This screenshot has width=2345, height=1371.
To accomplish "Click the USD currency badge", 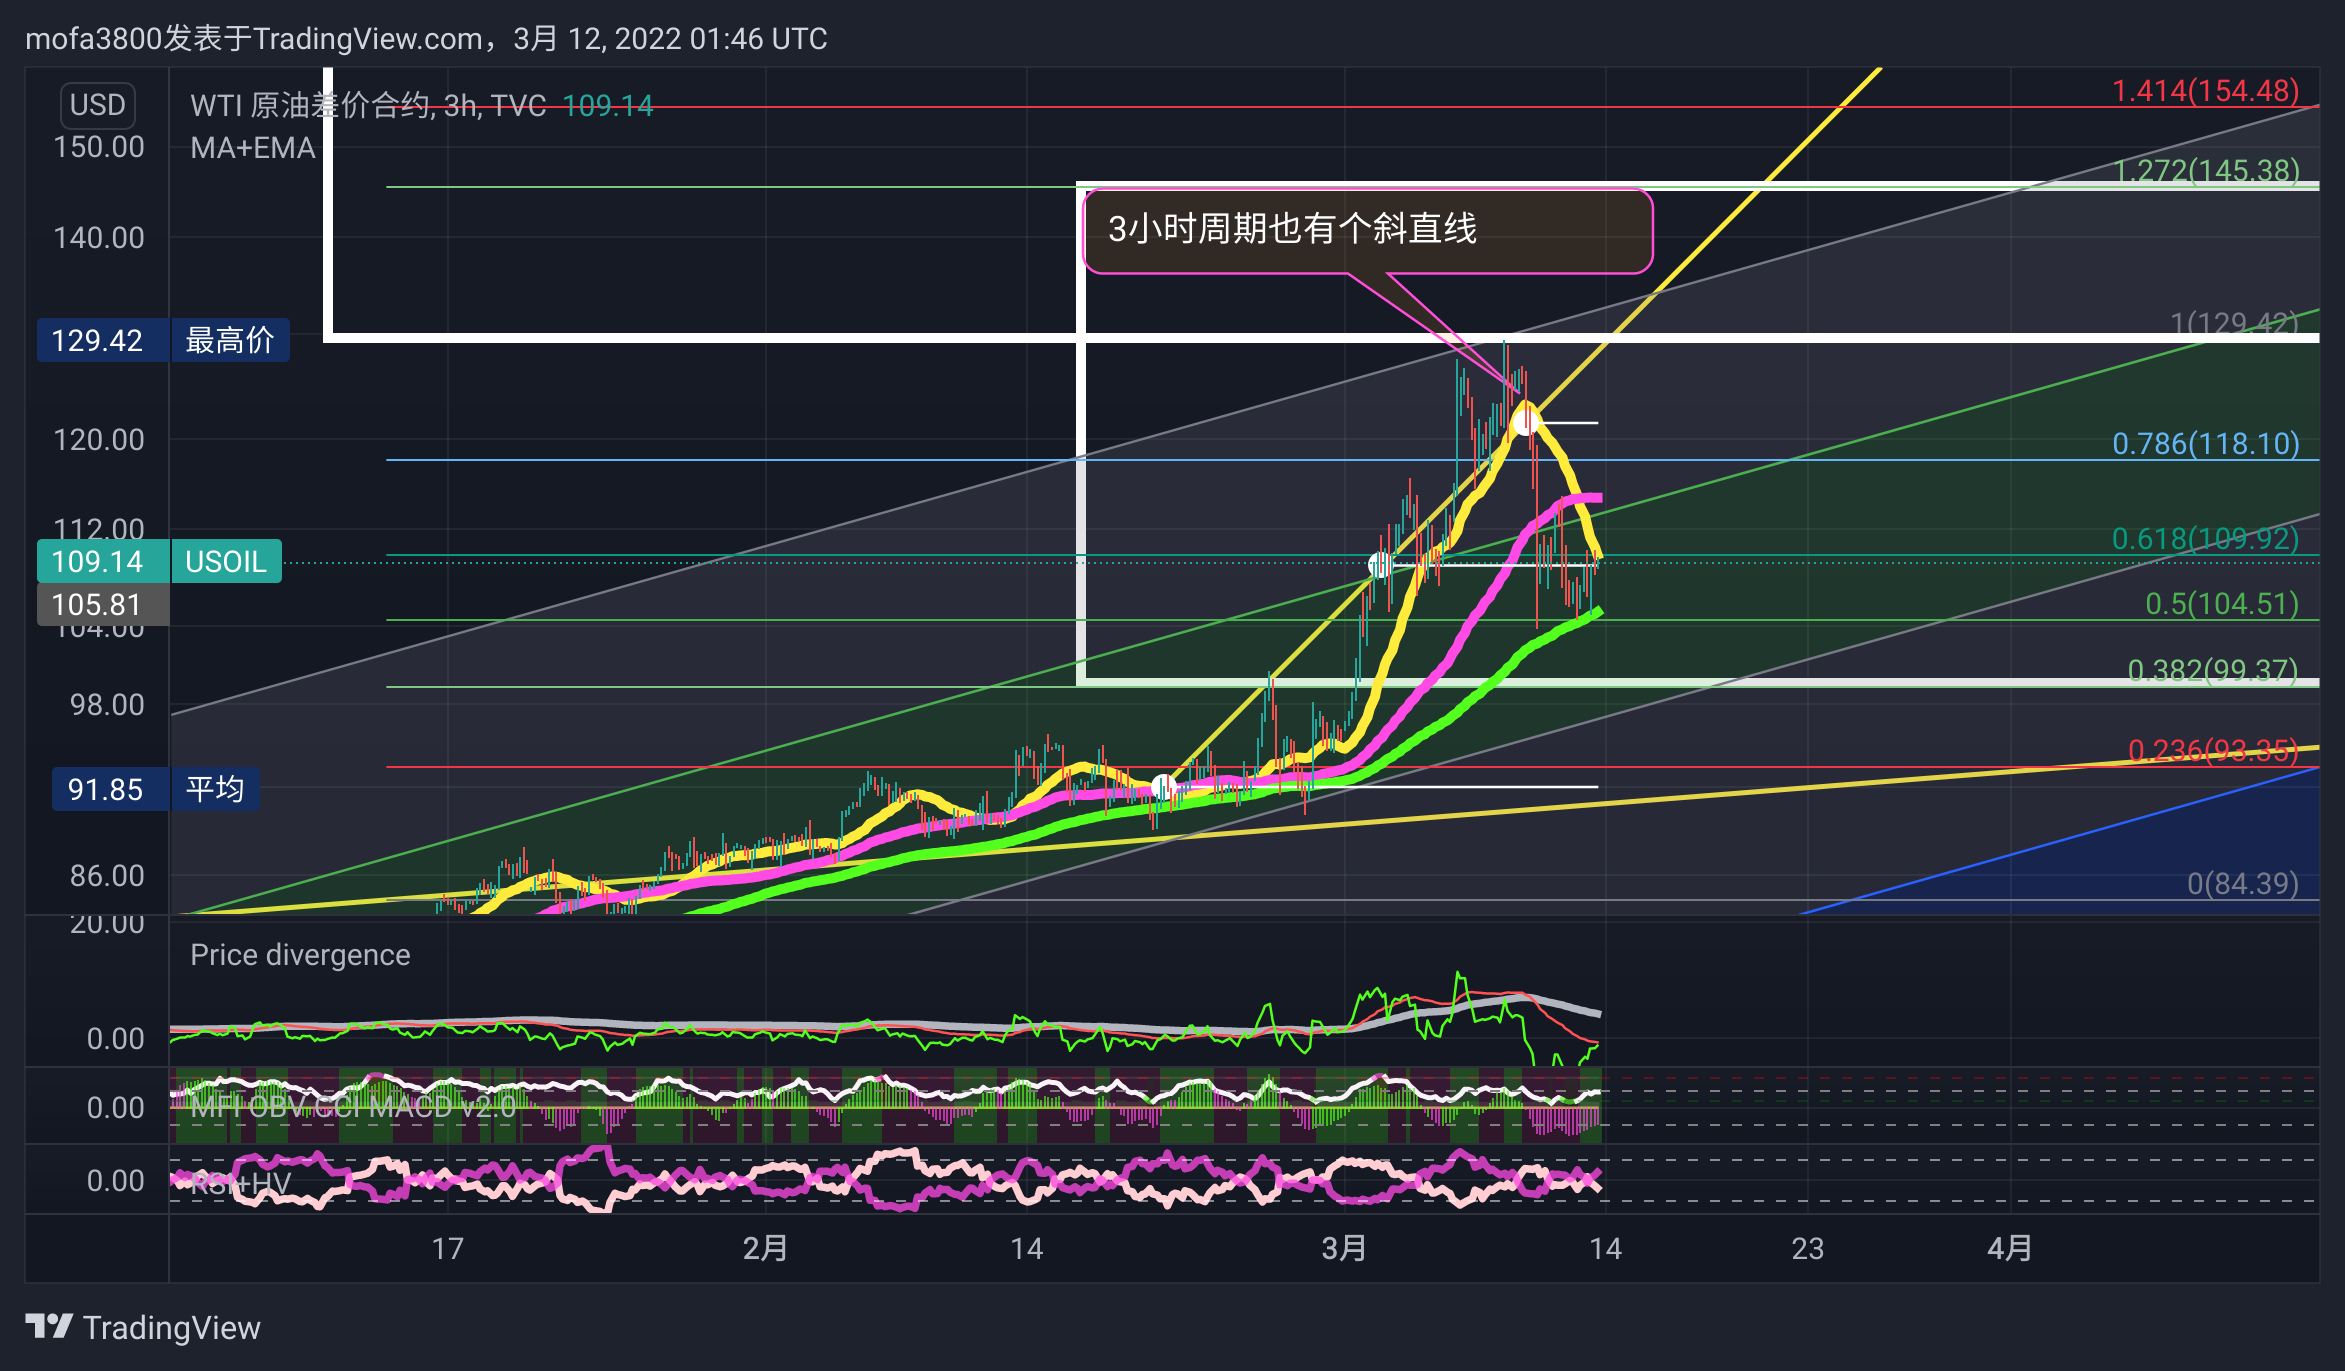I will (x=97, y=105).
